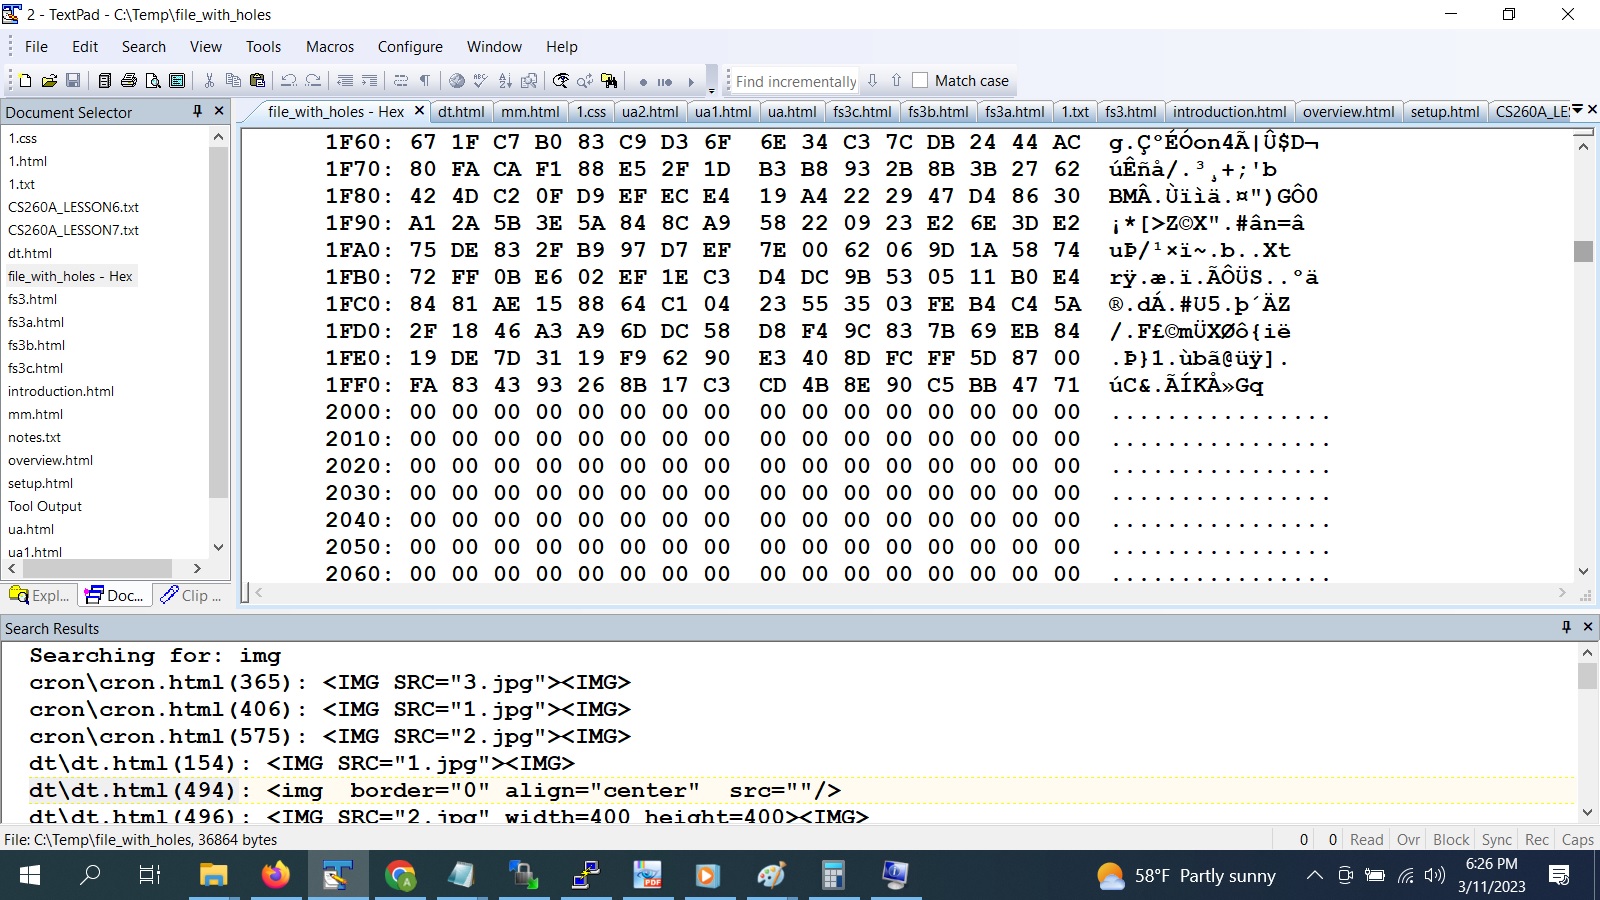Click in the Find incrementally field
The width and height of the screenshot is (1600, 900).
click(796, 81)
